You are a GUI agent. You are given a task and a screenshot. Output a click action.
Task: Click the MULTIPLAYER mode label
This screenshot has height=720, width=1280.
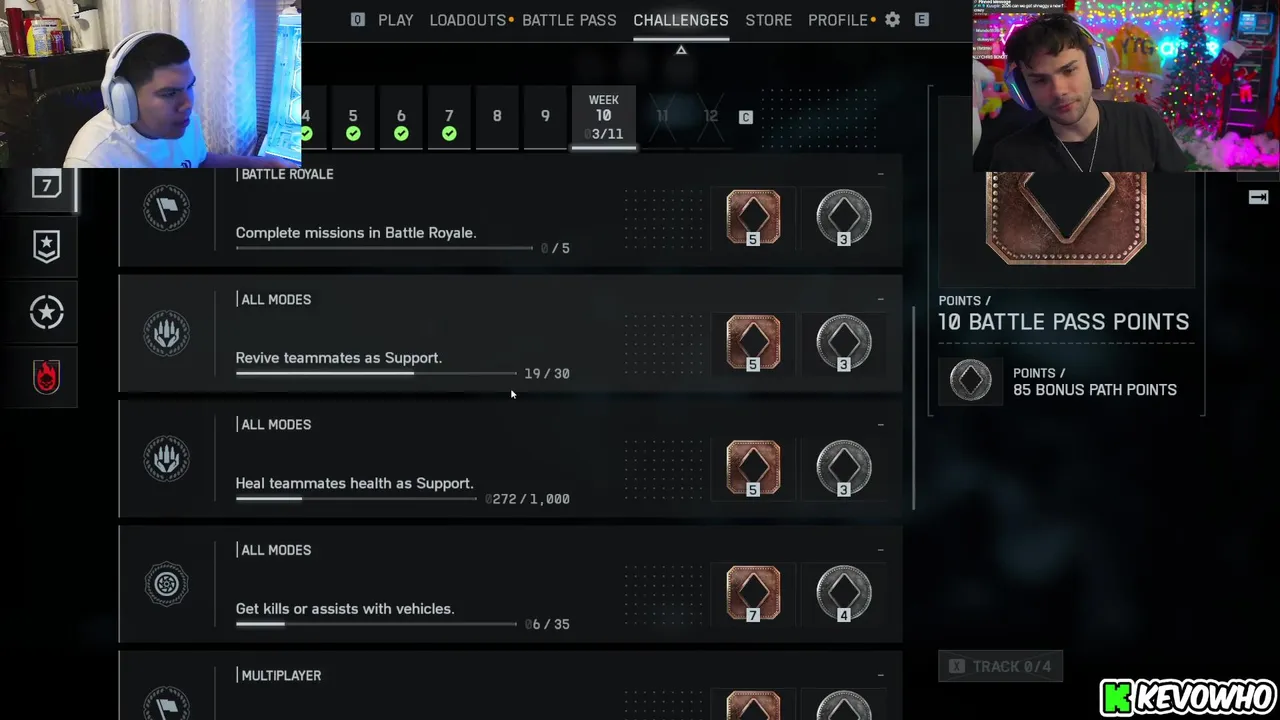click(x=281, y=676)
